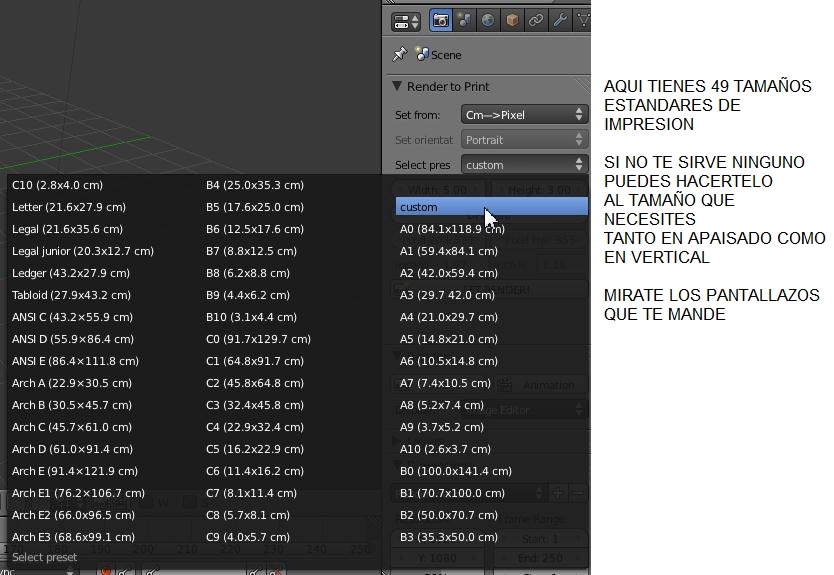Pick C1 (64.8x91.7 cm) from list
834x575 pixels.
click(255, 361)
